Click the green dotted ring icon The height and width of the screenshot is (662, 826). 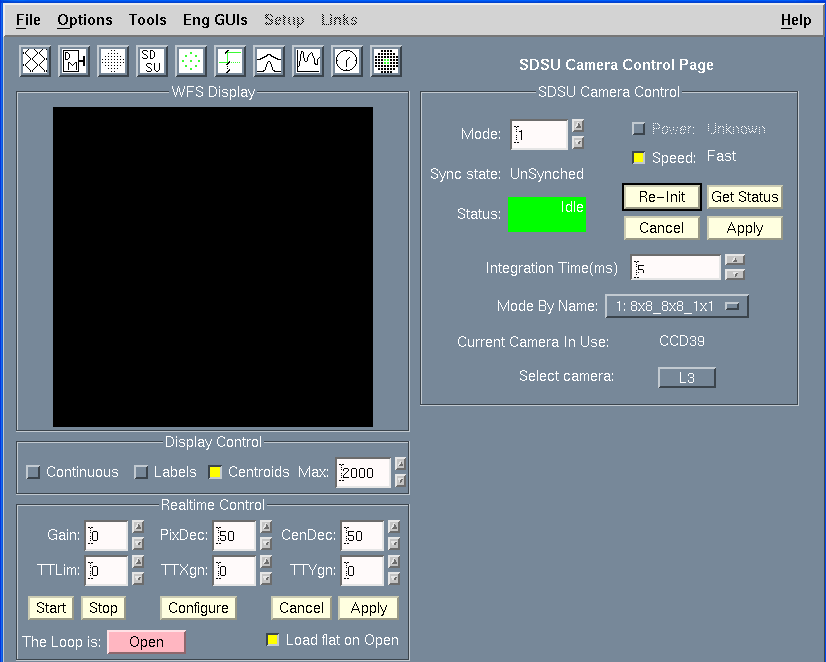point(191,61)
